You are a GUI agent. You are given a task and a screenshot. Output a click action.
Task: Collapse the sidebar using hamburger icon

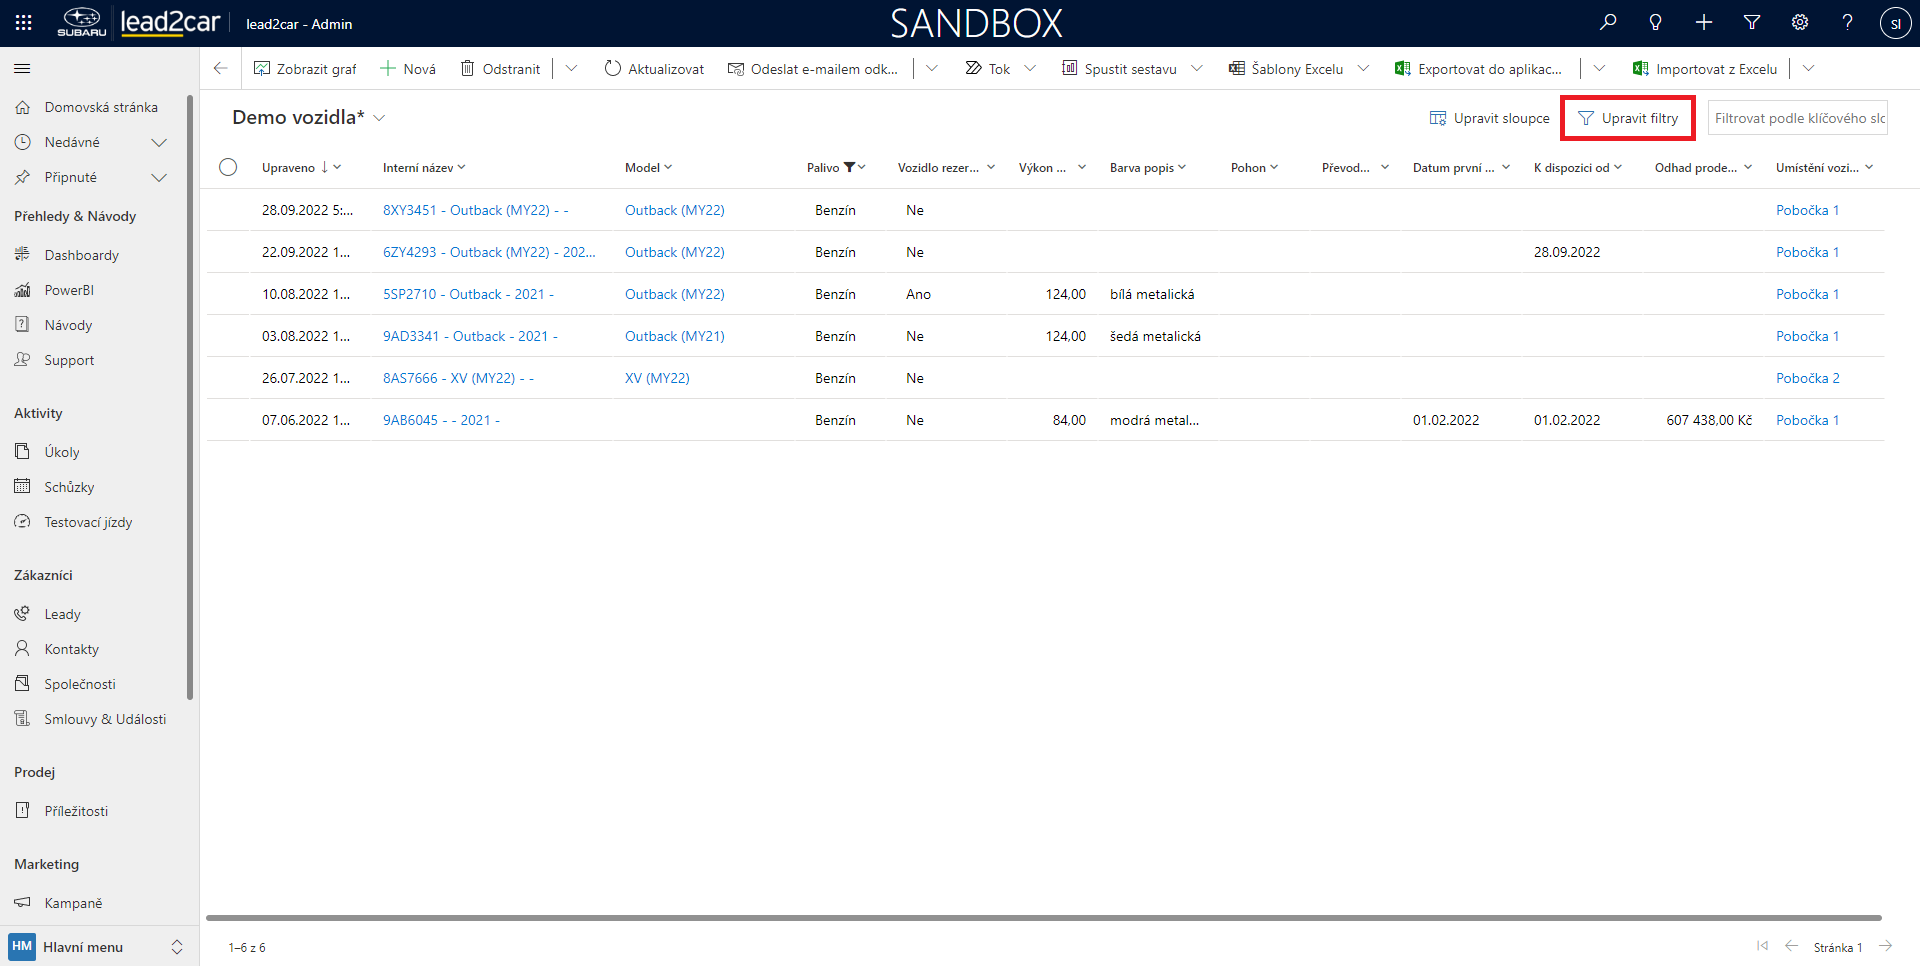pos(22,69)
